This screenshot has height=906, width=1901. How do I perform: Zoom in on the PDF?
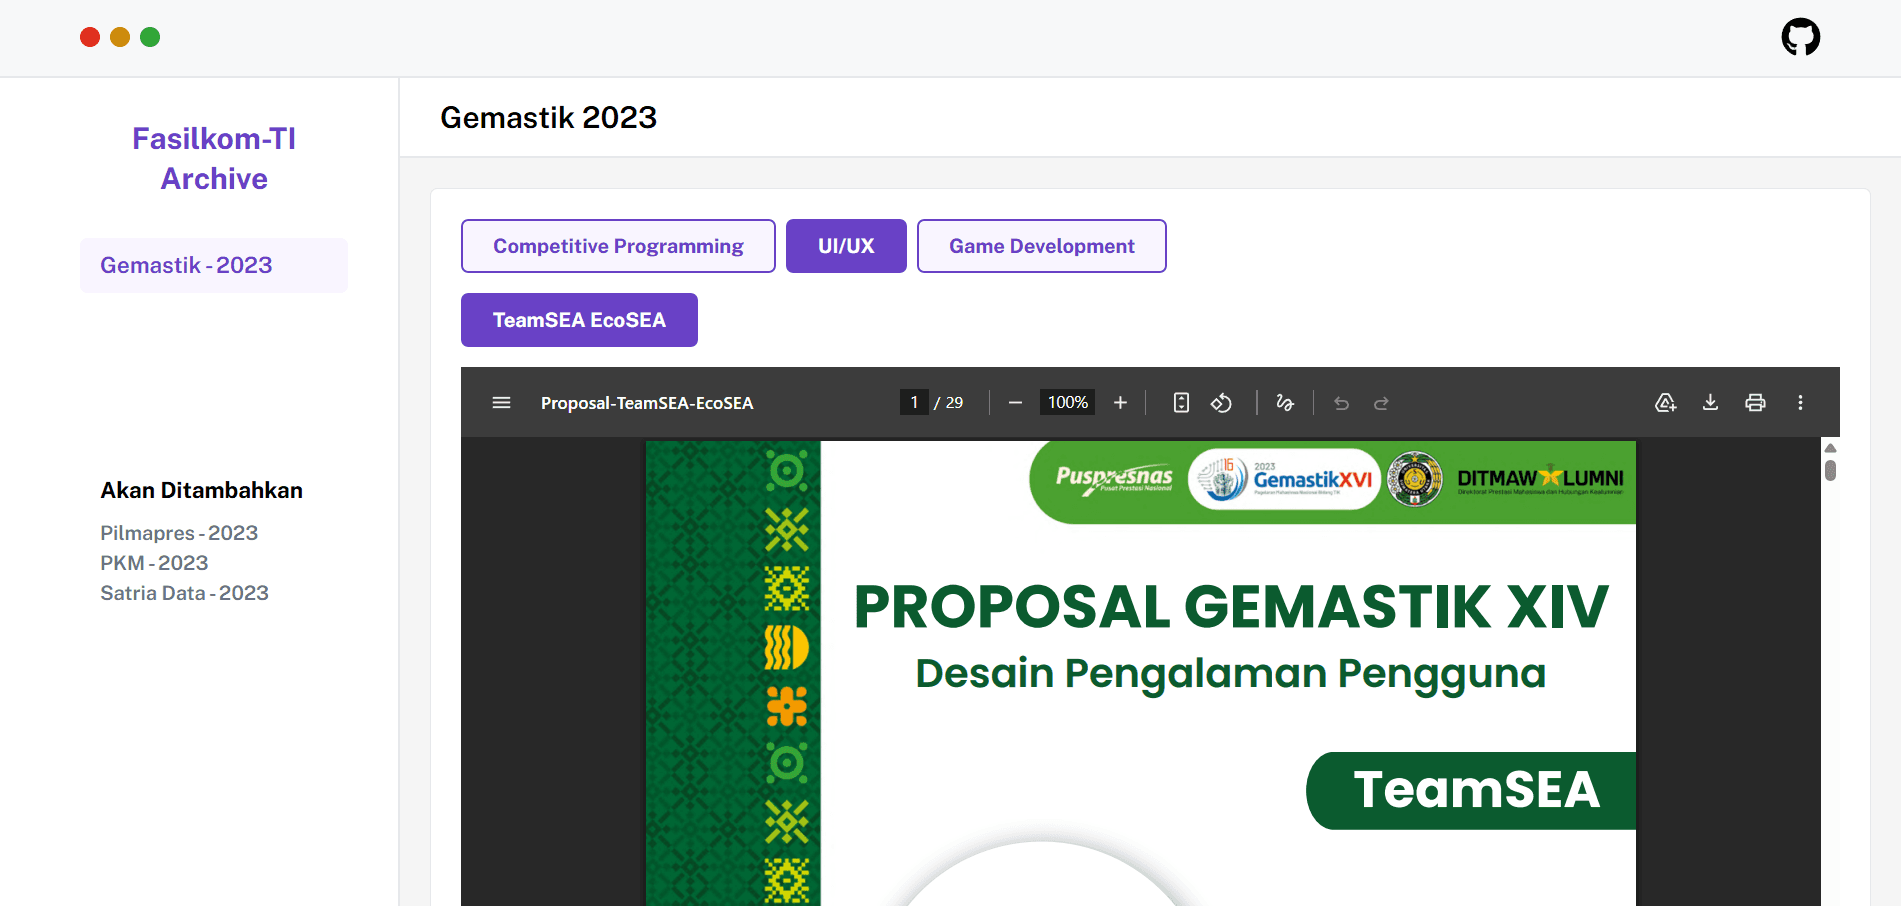click(x=1120, y=403)
